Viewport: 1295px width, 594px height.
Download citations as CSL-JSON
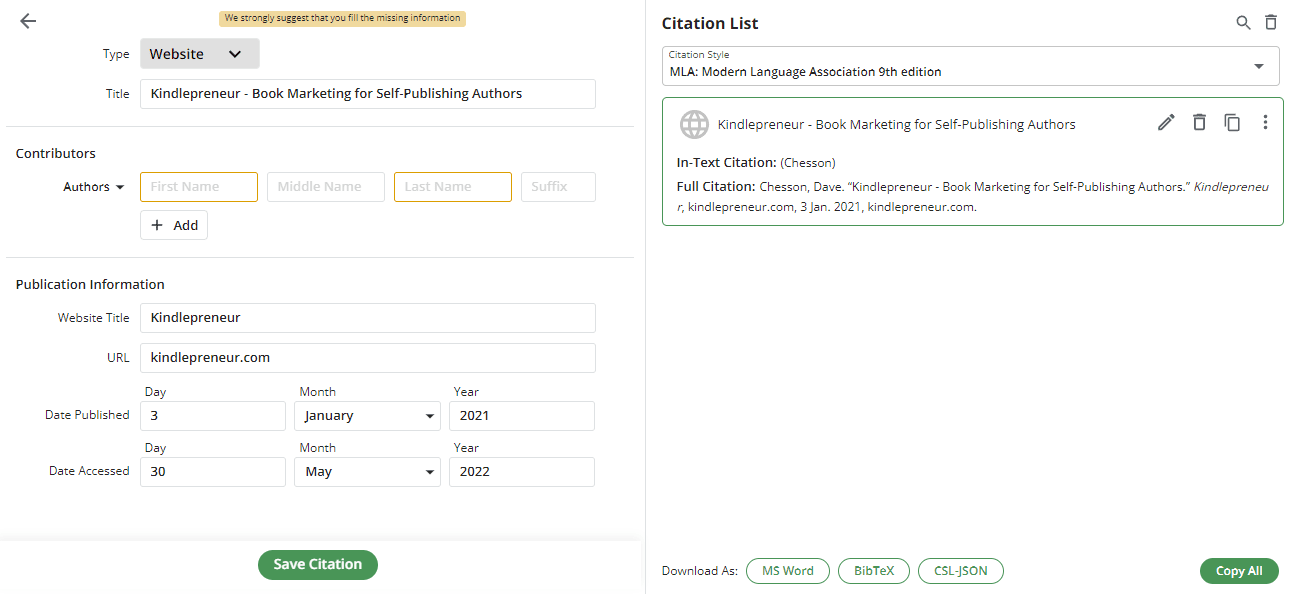961,571
